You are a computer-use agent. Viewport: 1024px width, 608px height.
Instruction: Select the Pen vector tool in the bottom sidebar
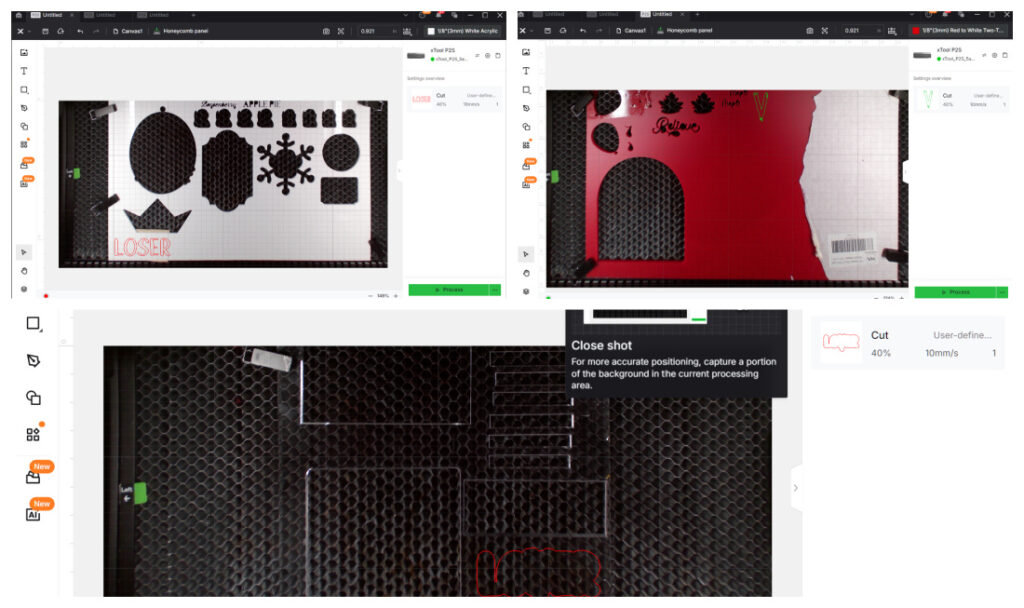[33, 360]
